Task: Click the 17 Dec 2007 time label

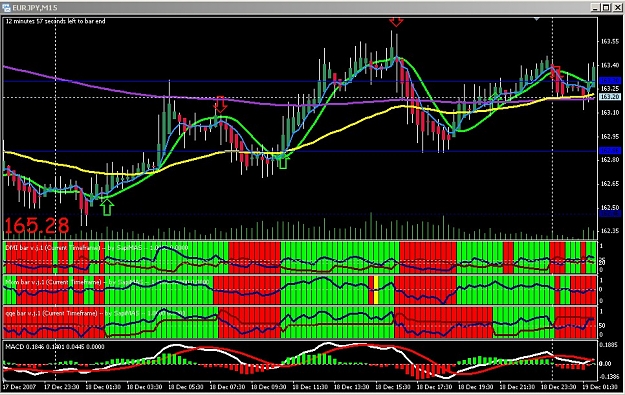Action: tap(20, 387)
